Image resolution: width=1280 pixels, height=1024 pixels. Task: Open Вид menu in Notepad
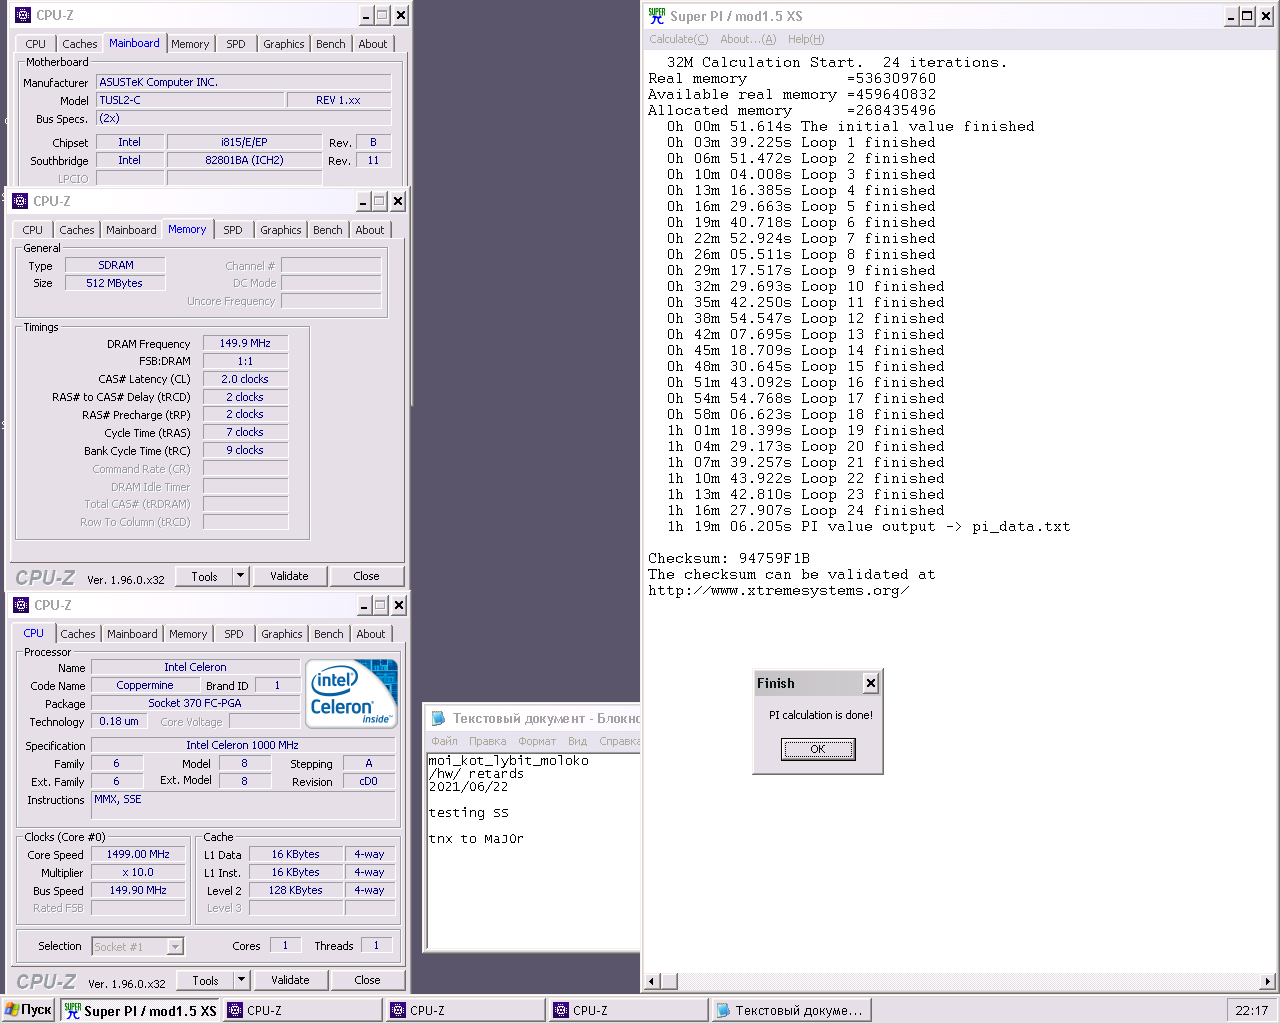coord(577,741)
